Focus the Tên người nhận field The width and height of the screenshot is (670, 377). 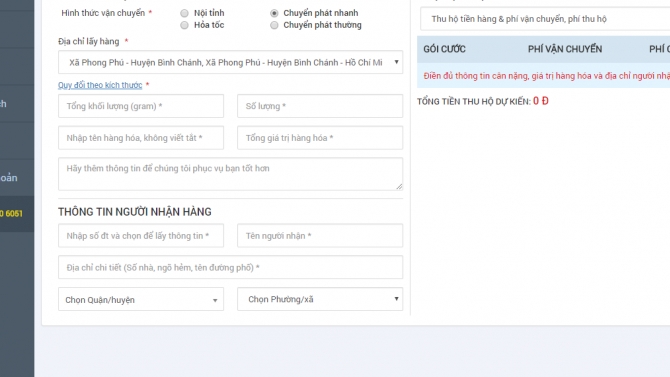coord(320,236)
